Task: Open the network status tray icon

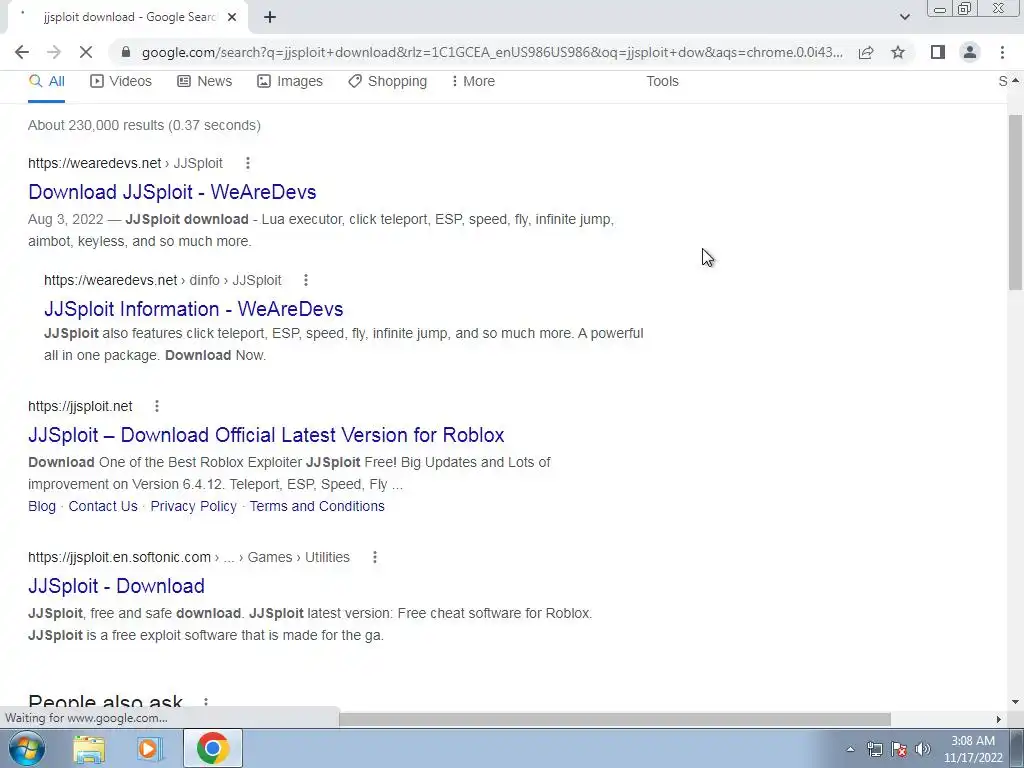Action: (874, 749)
